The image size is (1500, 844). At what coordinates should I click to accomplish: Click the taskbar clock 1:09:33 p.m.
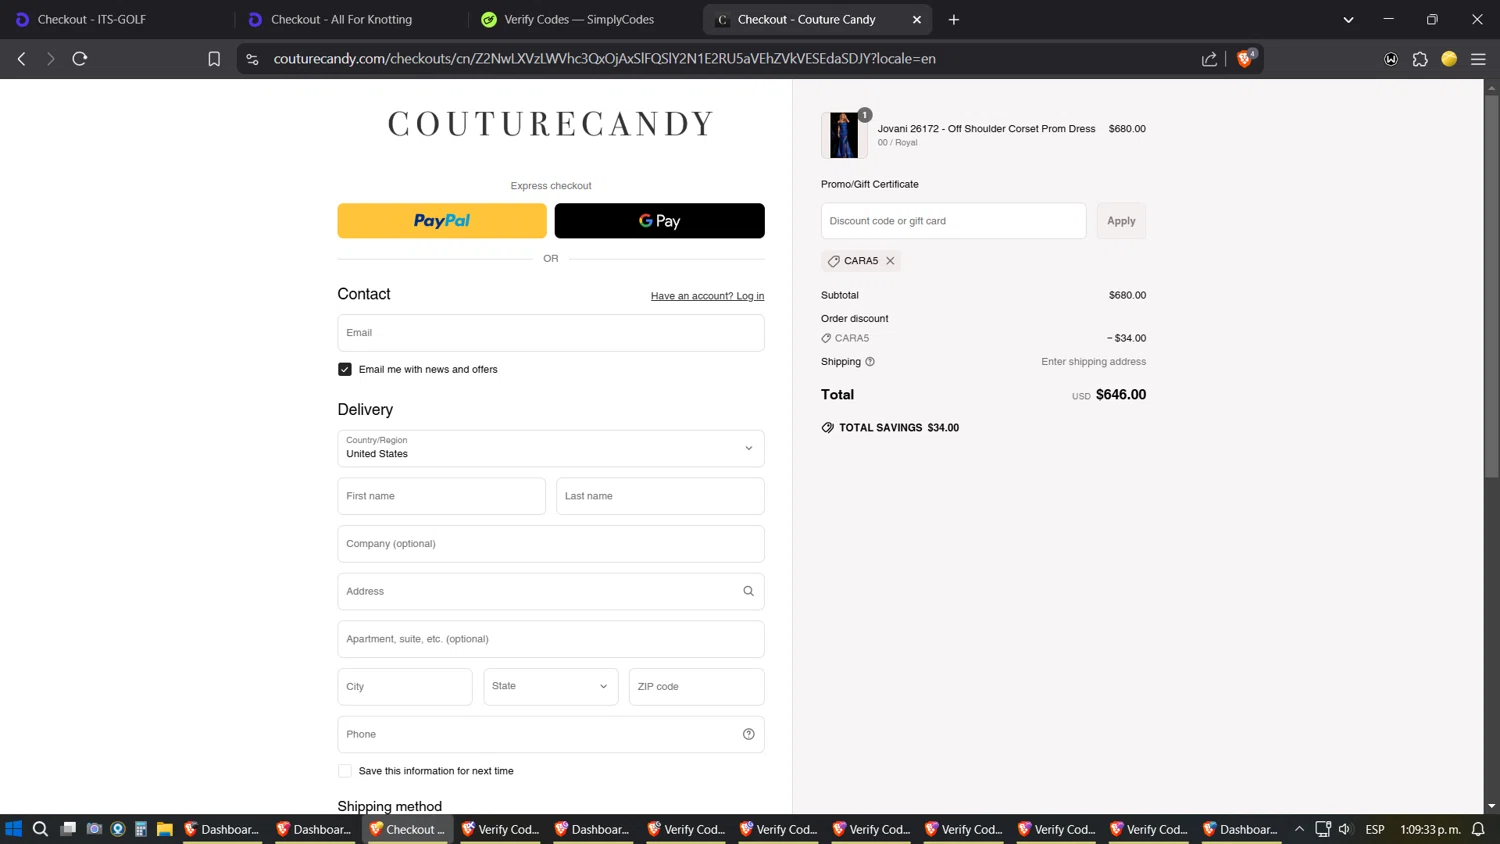coord(1430,829)
